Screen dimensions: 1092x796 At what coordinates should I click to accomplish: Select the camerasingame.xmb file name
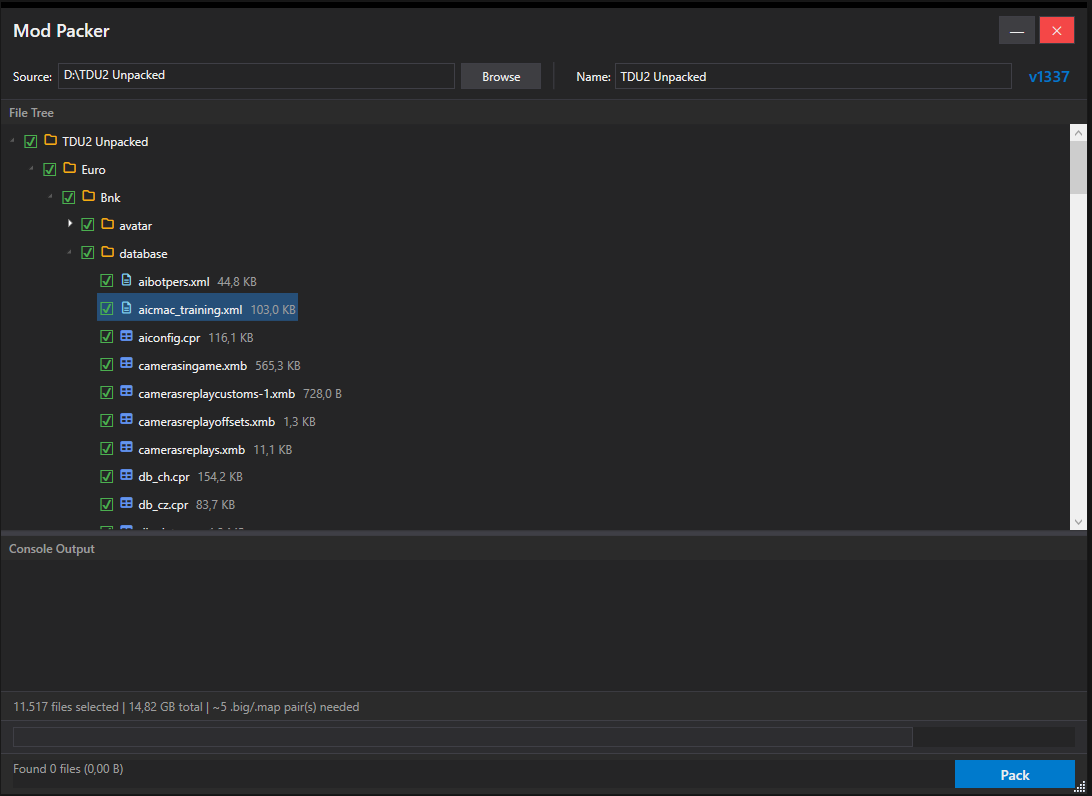point(192,365)
